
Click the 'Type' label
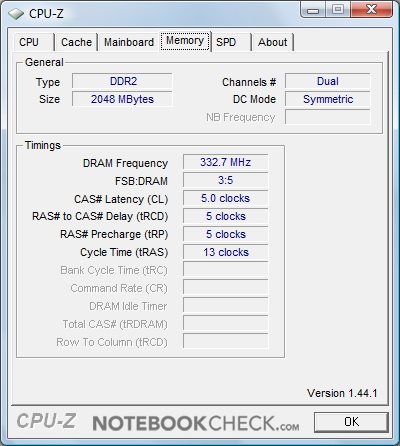click(x=48, y=82)
